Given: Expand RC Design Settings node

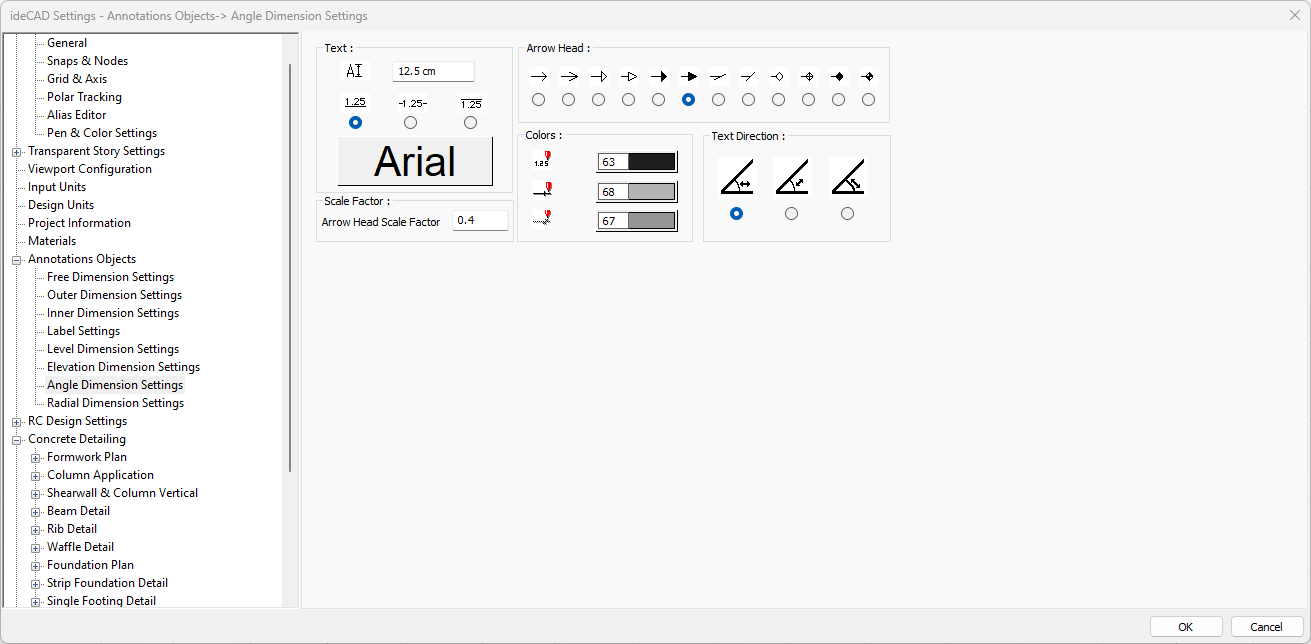Looking at the screenshot, I should pos(17,422).
